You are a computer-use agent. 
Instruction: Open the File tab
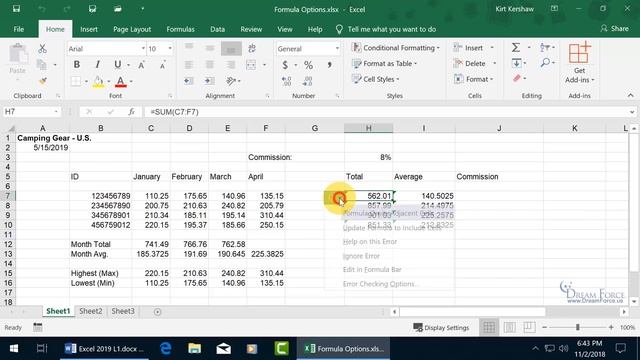coord(19,29)
